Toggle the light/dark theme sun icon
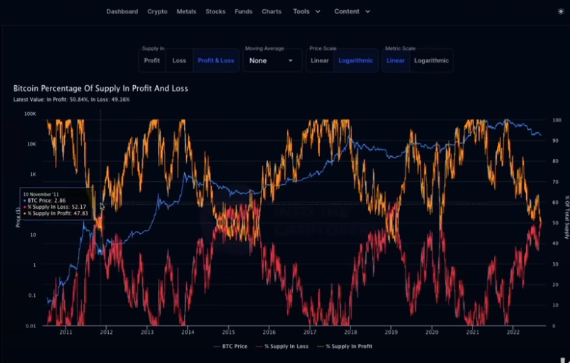Viewport: 571px width, 363px height. pyautogui.click(x=561, y=12)
